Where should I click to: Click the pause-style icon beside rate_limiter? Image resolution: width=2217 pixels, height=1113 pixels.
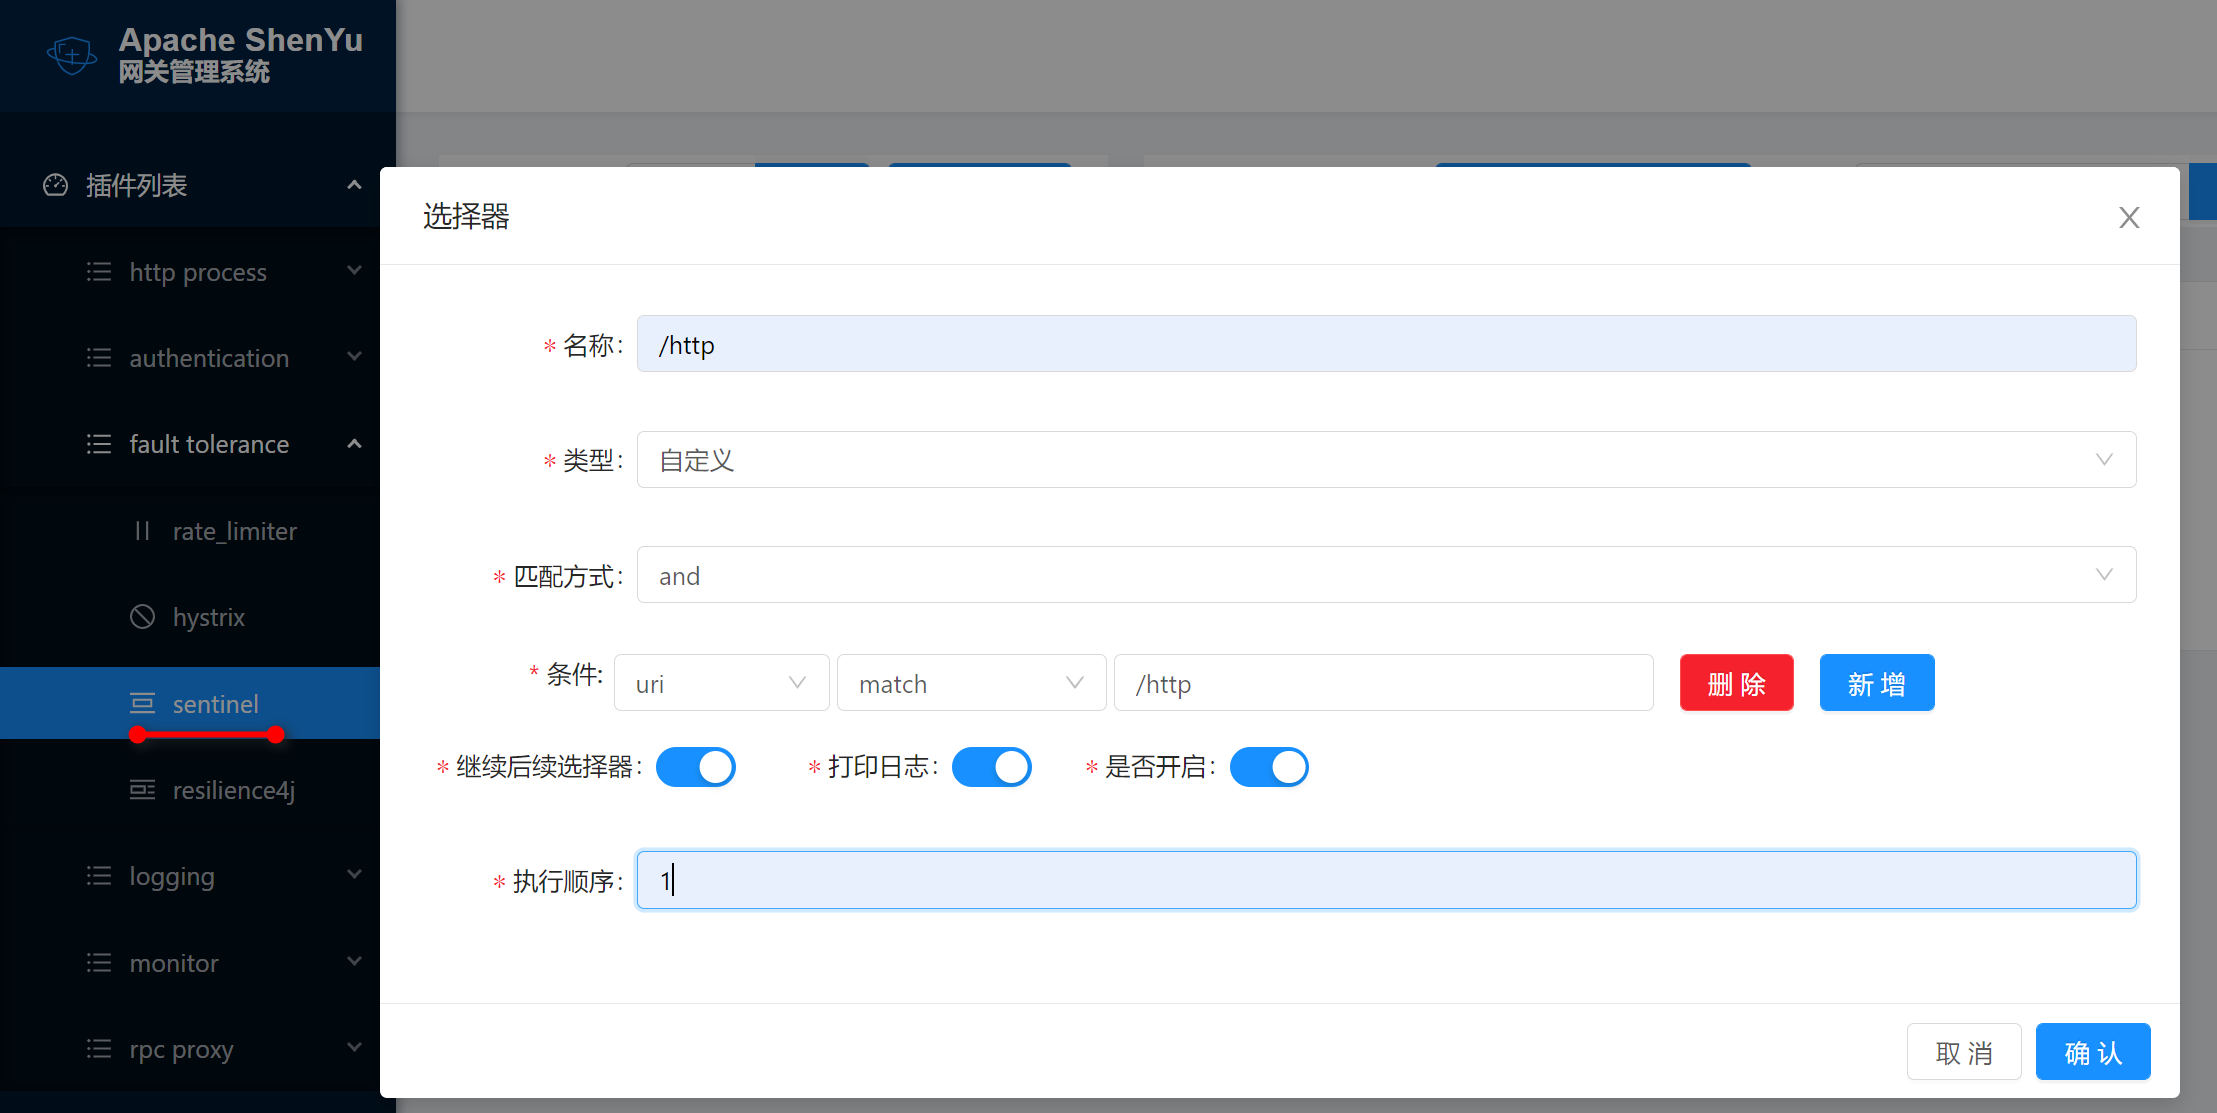[x=142, y=531]
